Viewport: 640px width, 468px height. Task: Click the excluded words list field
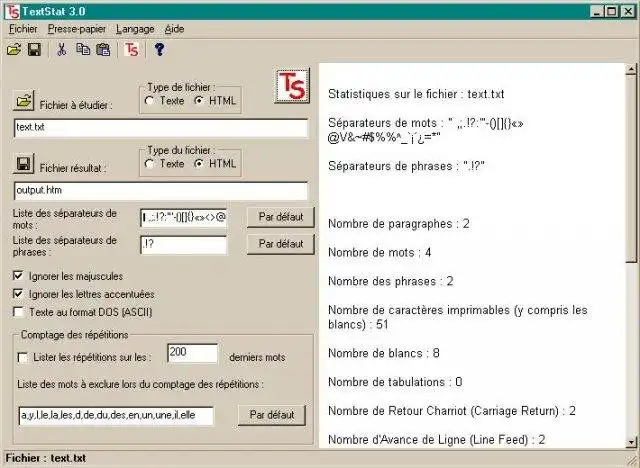(x=116, y=416)
